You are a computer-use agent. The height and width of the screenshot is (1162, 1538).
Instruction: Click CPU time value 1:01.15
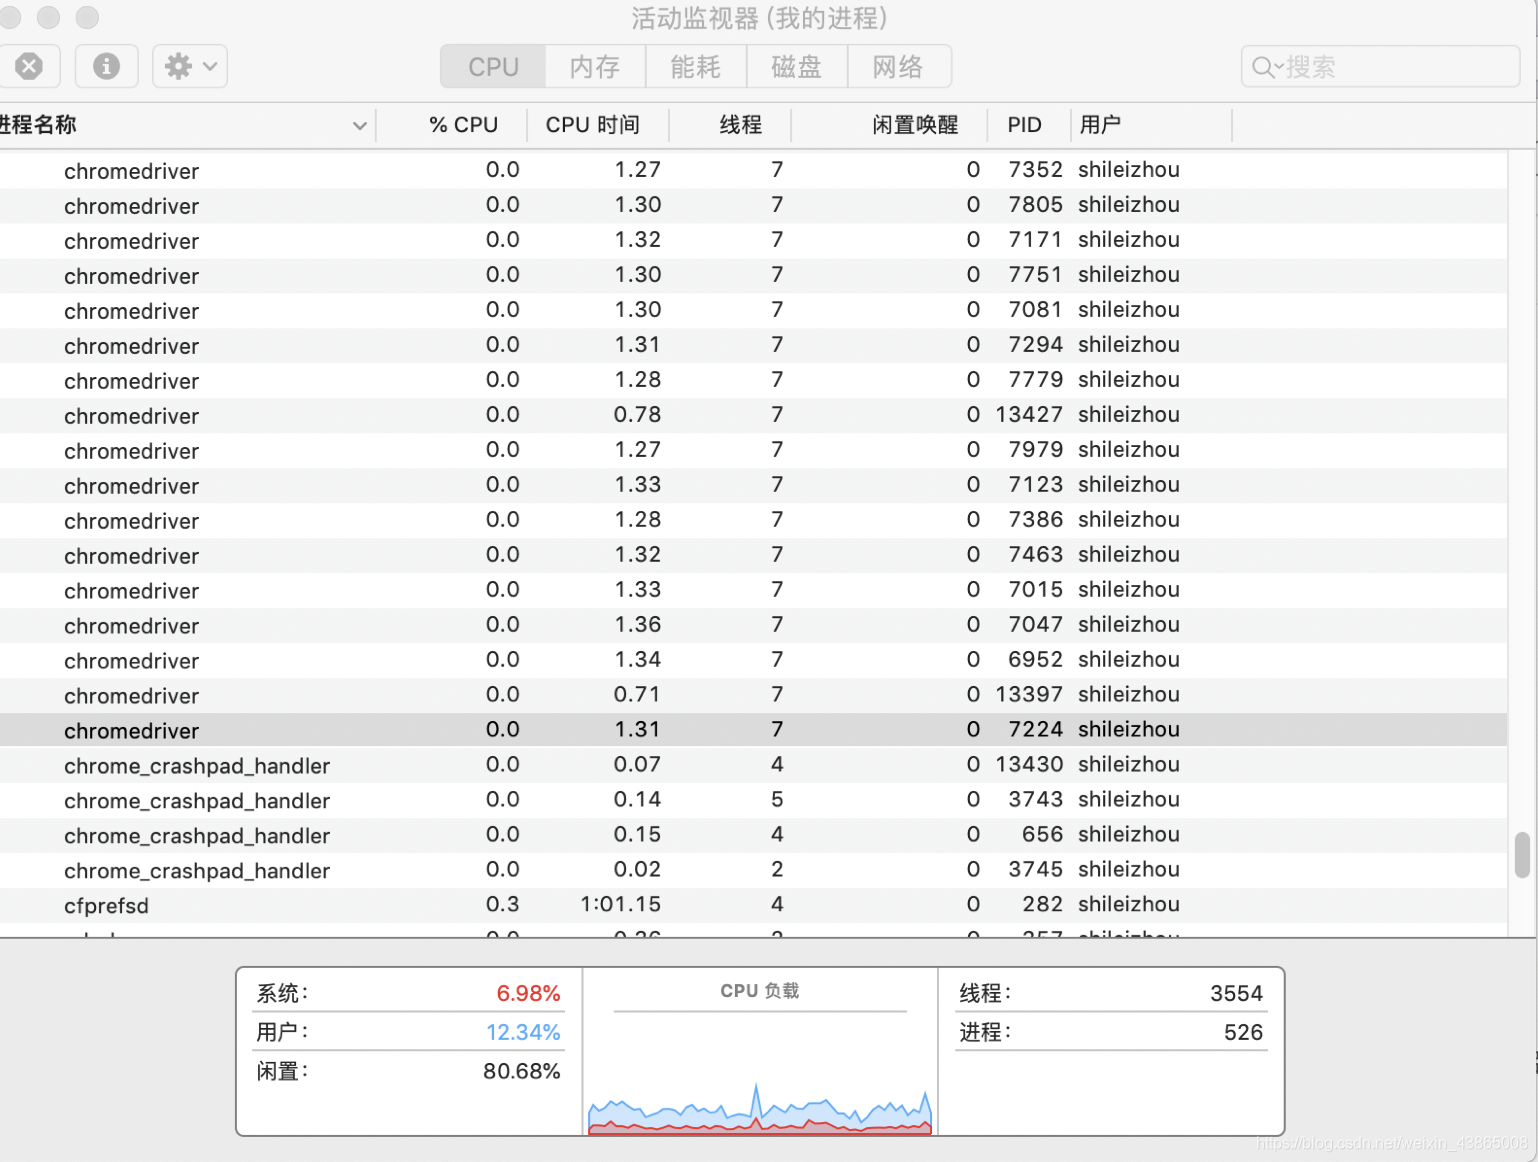[x=621, y=904]
